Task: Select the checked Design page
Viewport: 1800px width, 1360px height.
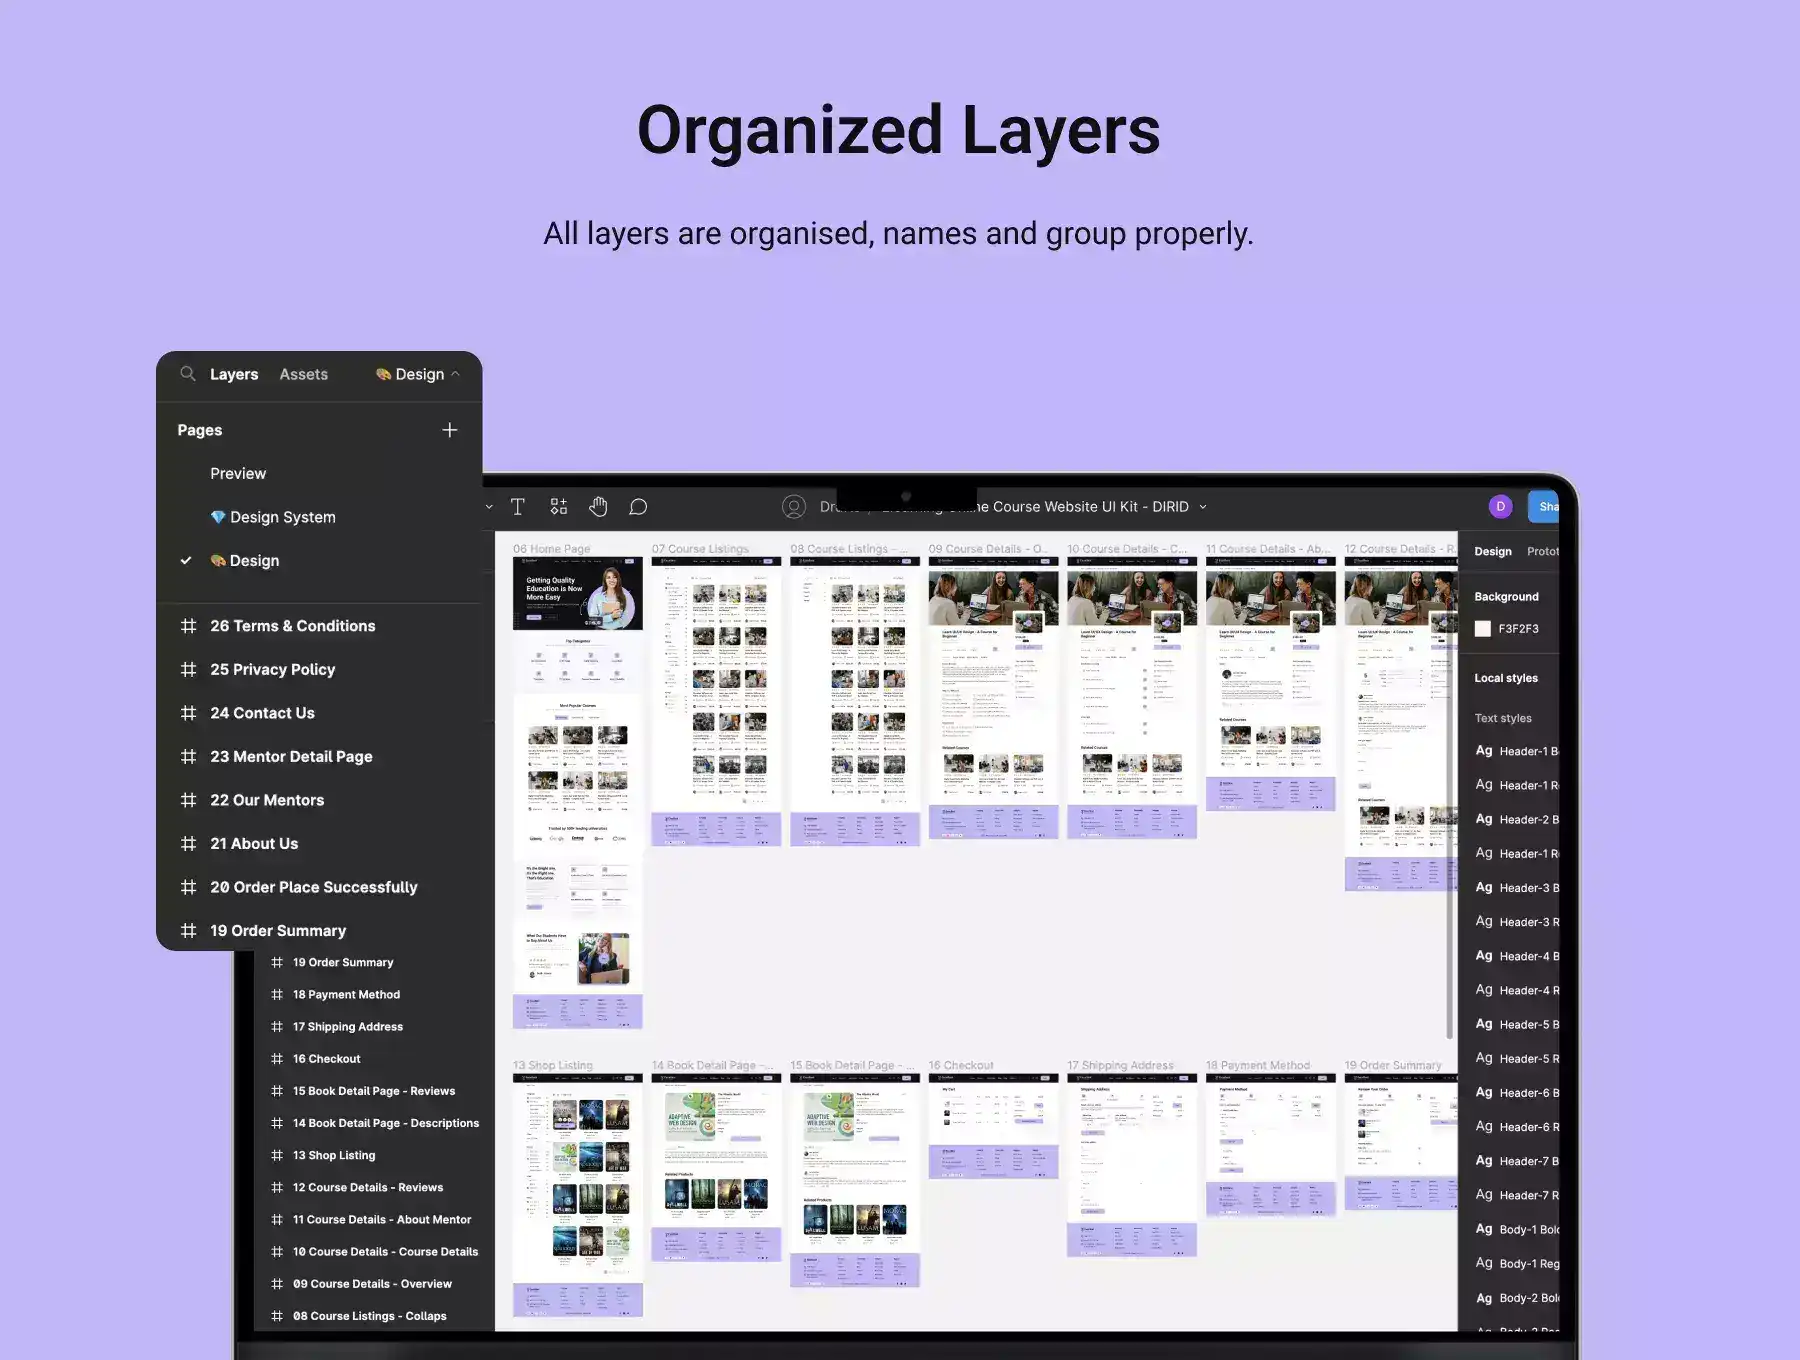Action: pos(254,561)
